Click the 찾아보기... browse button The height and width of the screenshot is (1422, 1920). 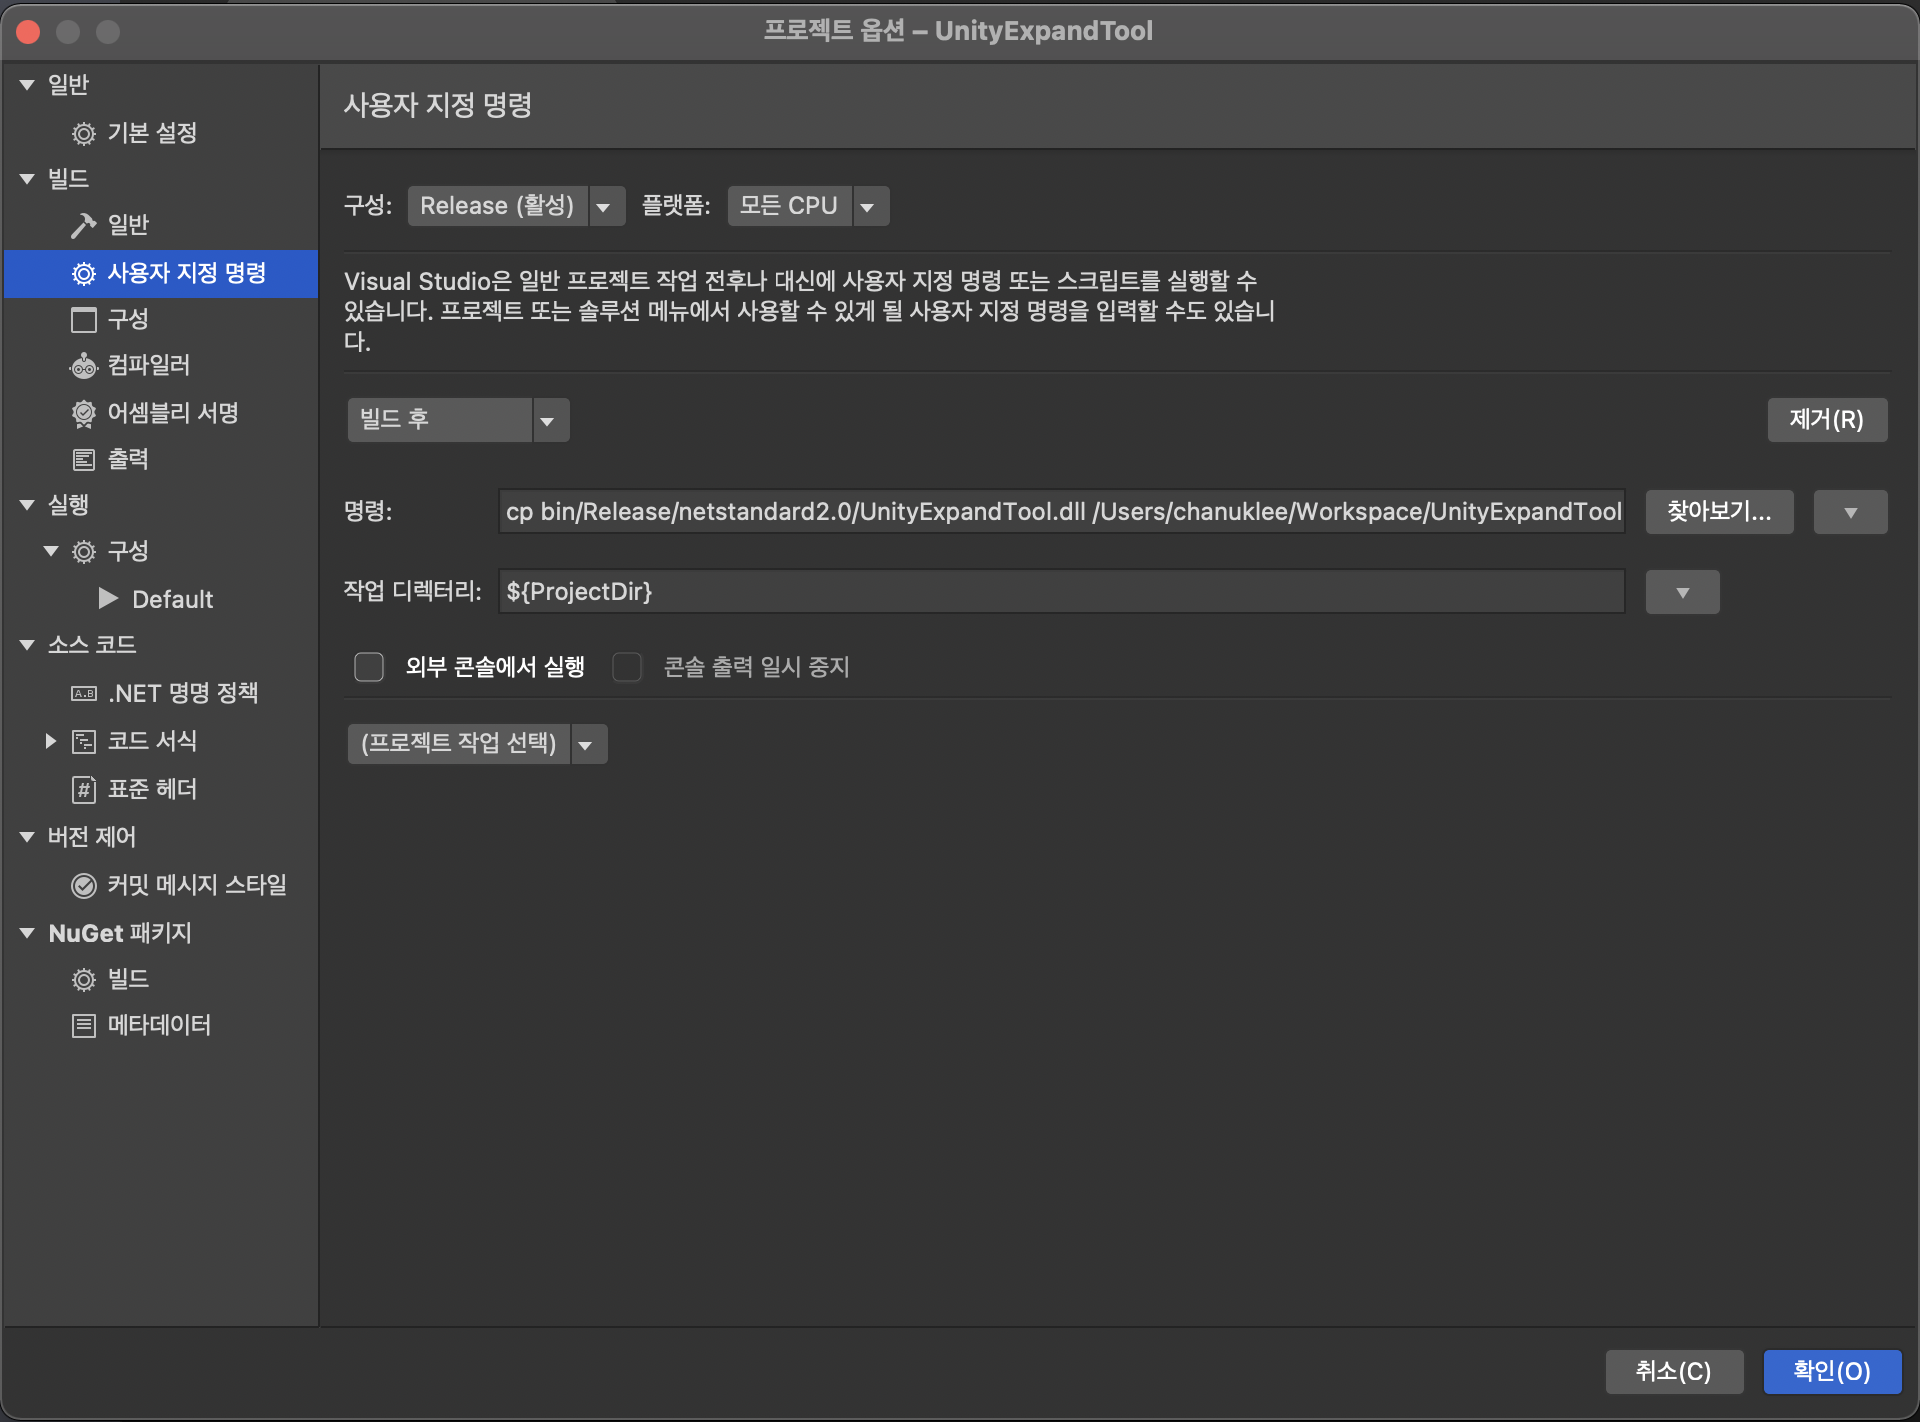1718,512
